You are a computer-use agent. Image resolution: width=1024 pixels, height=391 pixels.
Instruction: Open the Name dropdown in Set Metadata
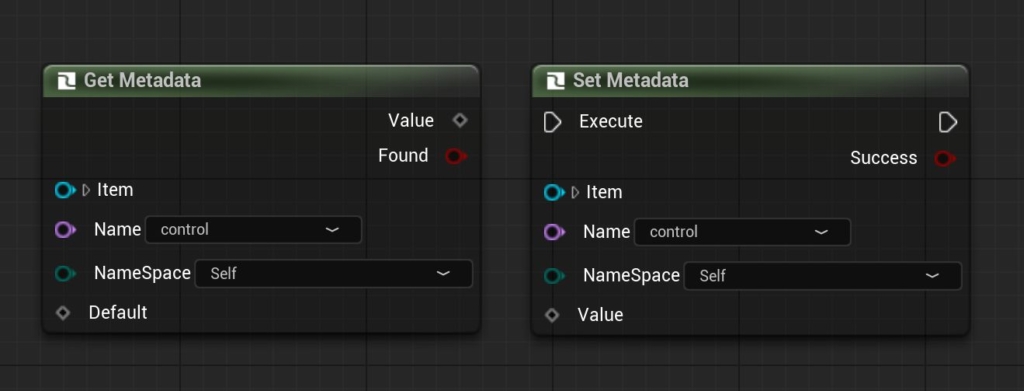click(x=743, y=232)
